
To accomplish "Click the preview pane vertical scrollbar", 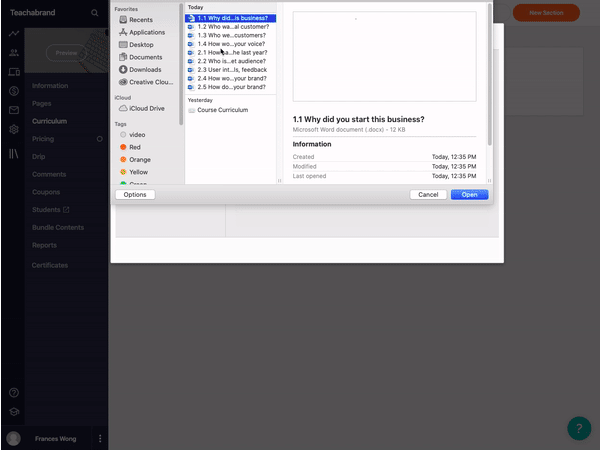I will point(489,75).
